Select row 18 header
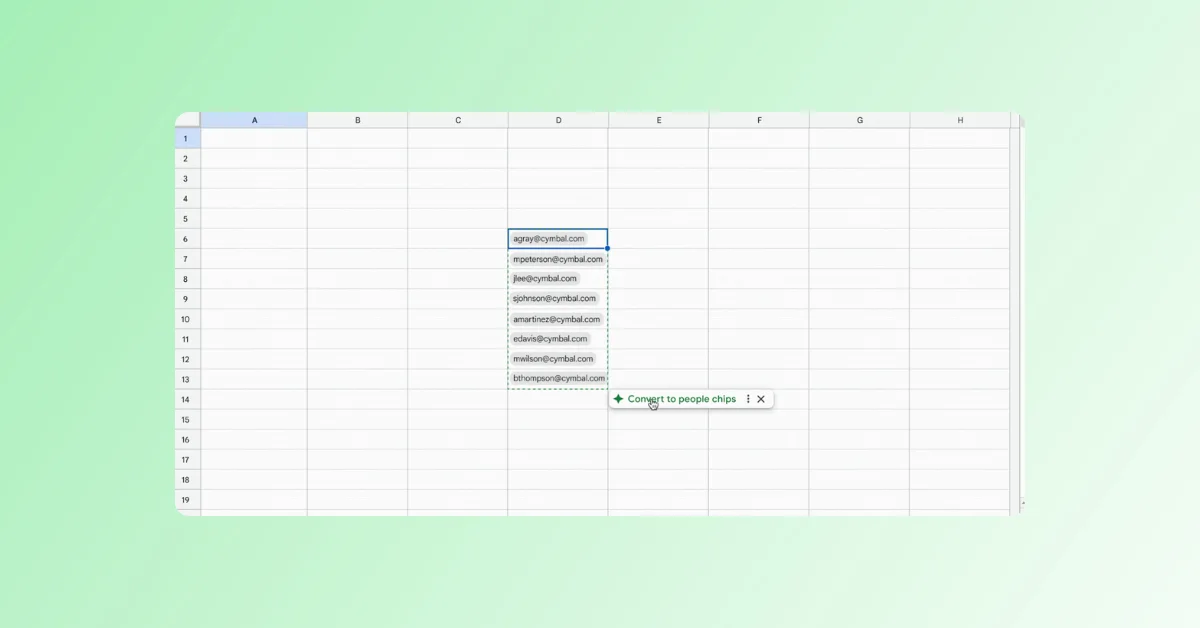The image size is (1200, 628). click(188, 479)
